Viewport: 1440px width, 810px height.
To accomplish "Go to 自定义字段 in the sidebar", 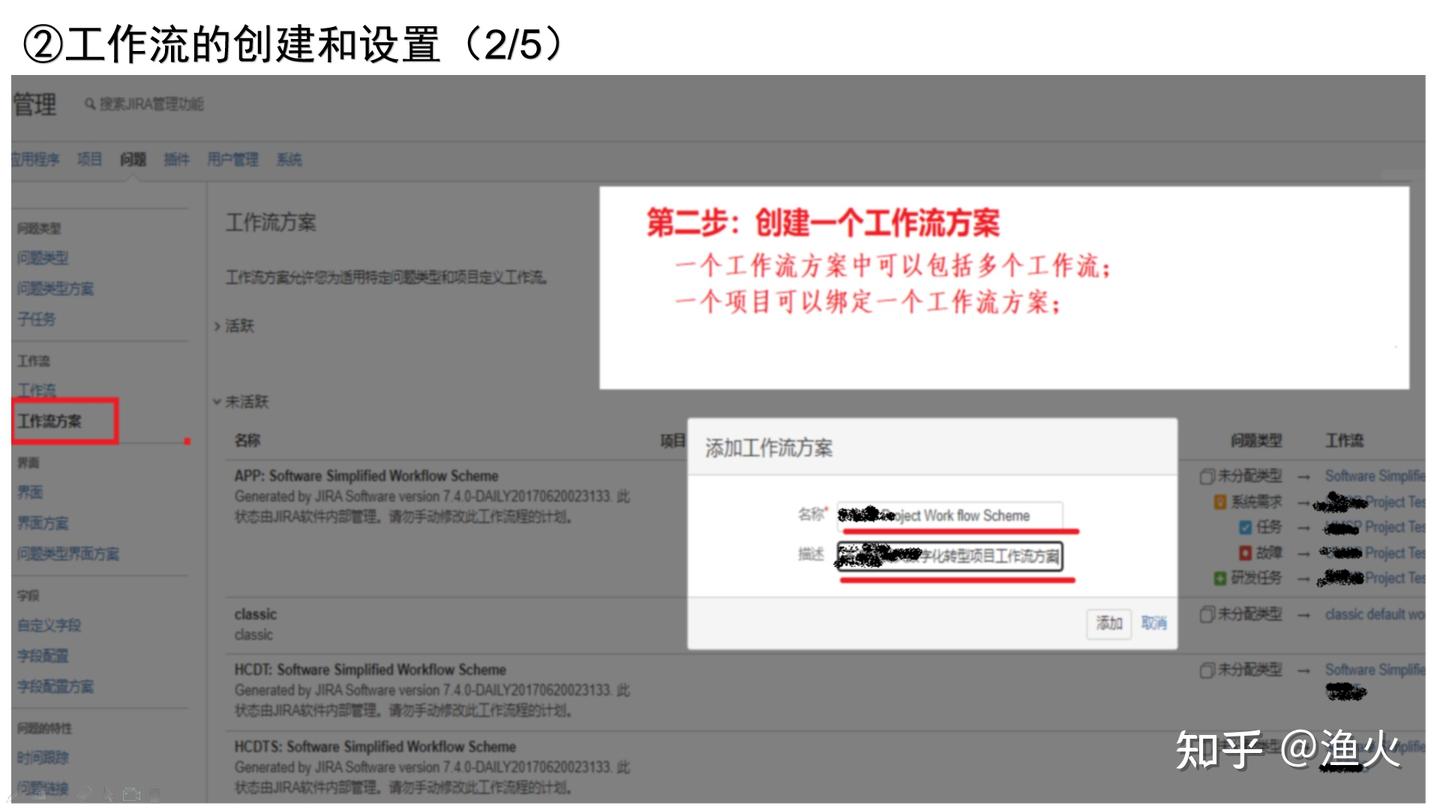I will point(49,626).
